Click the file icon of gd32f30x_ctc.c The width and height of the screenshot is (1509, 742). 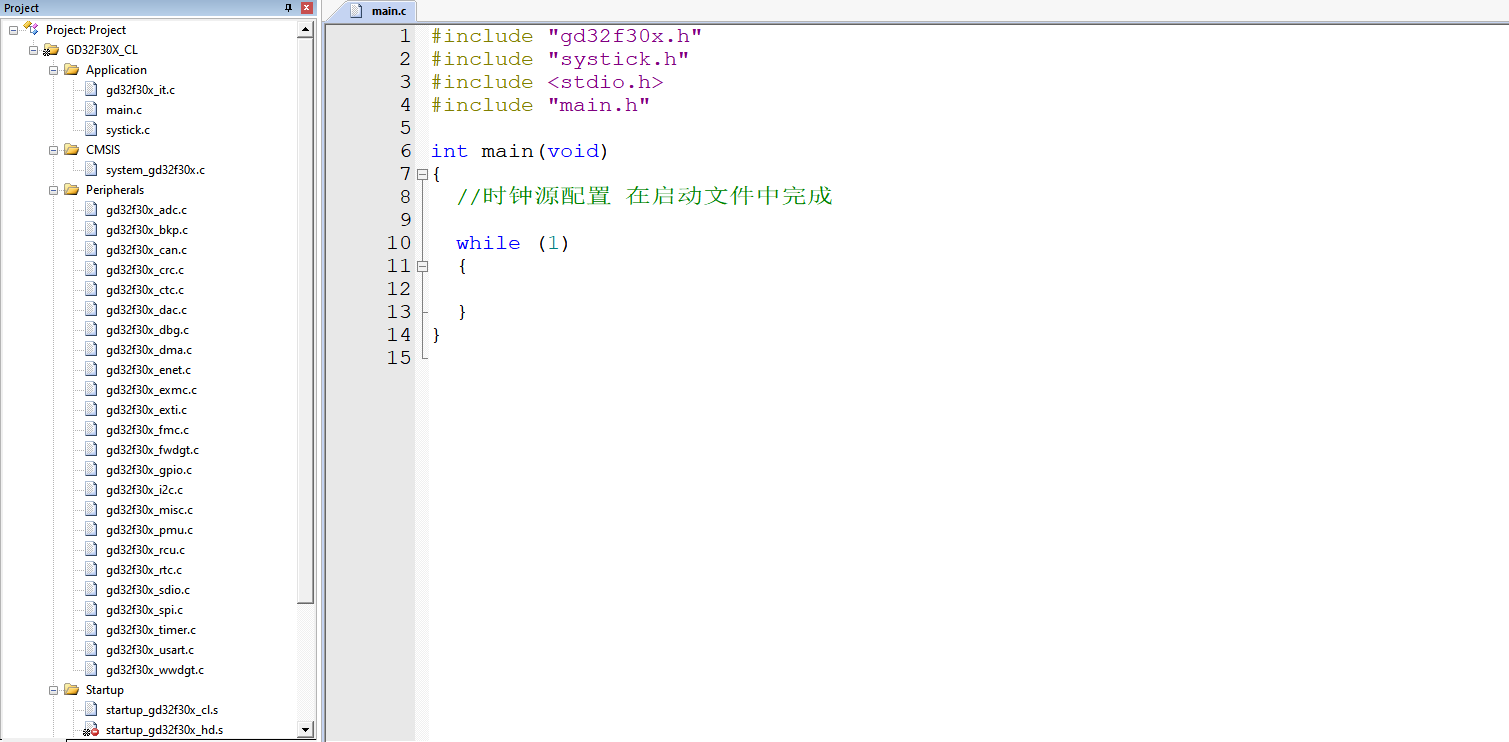coord(91,290)
